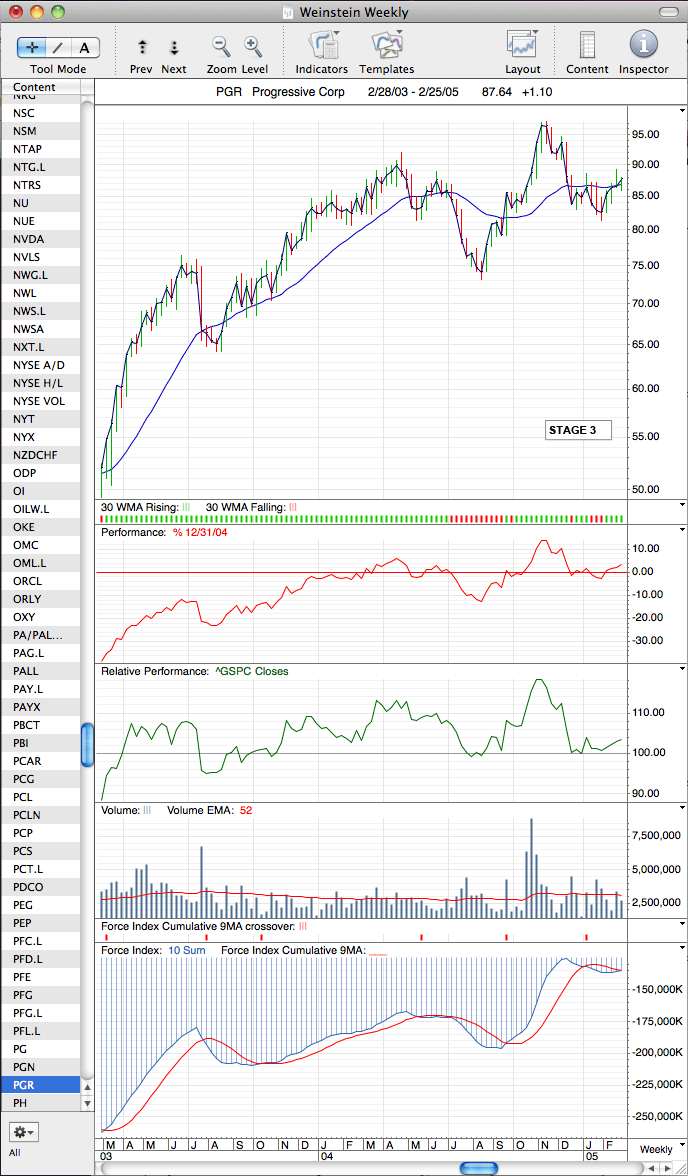
Task: Select PAYX in the symbol list
Action: pyautogui.click(x=41, y=707)
